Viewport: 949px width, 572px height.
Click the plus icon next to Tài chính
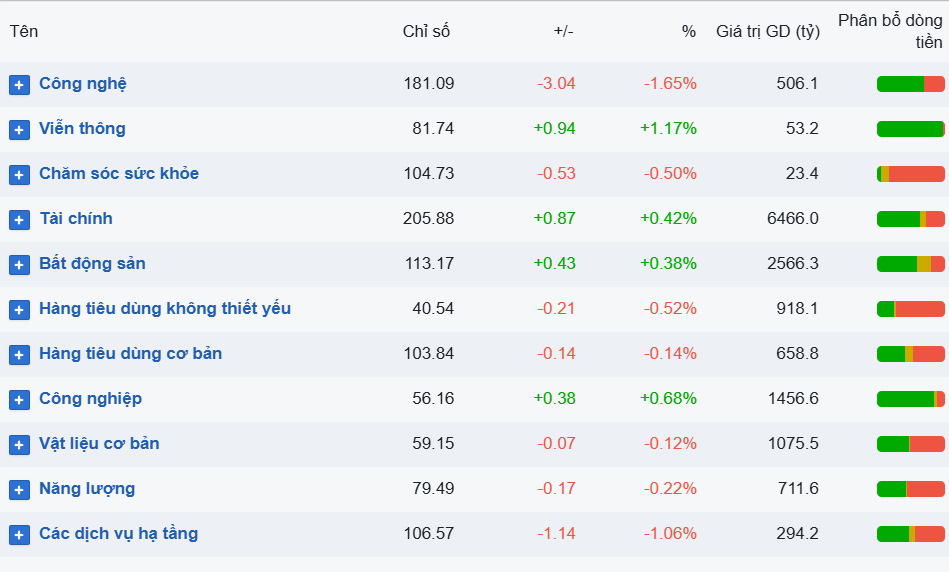click(19, 220)
